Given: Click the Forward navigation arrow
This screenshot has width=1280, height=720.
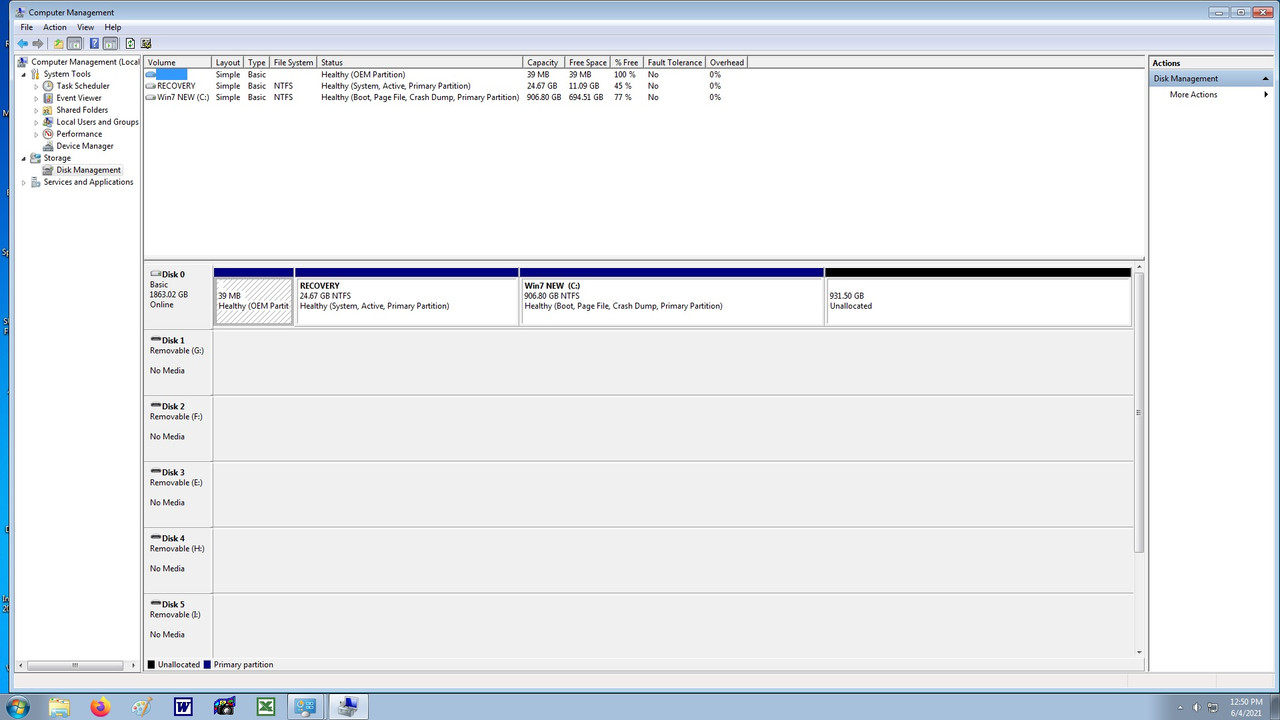Looking at the screenshot, I should click(x=37, y=43).
